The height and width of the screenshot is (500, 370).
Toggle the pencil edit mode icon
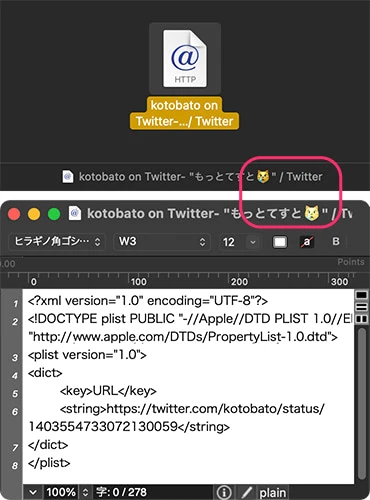point(247,492)
